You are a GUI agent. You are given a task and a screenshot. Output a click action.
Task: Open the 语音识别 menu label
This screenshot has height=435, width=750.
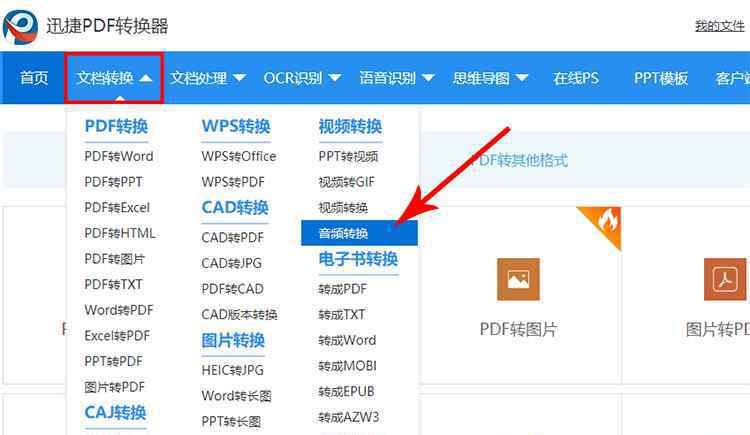(x=388, y=78)
